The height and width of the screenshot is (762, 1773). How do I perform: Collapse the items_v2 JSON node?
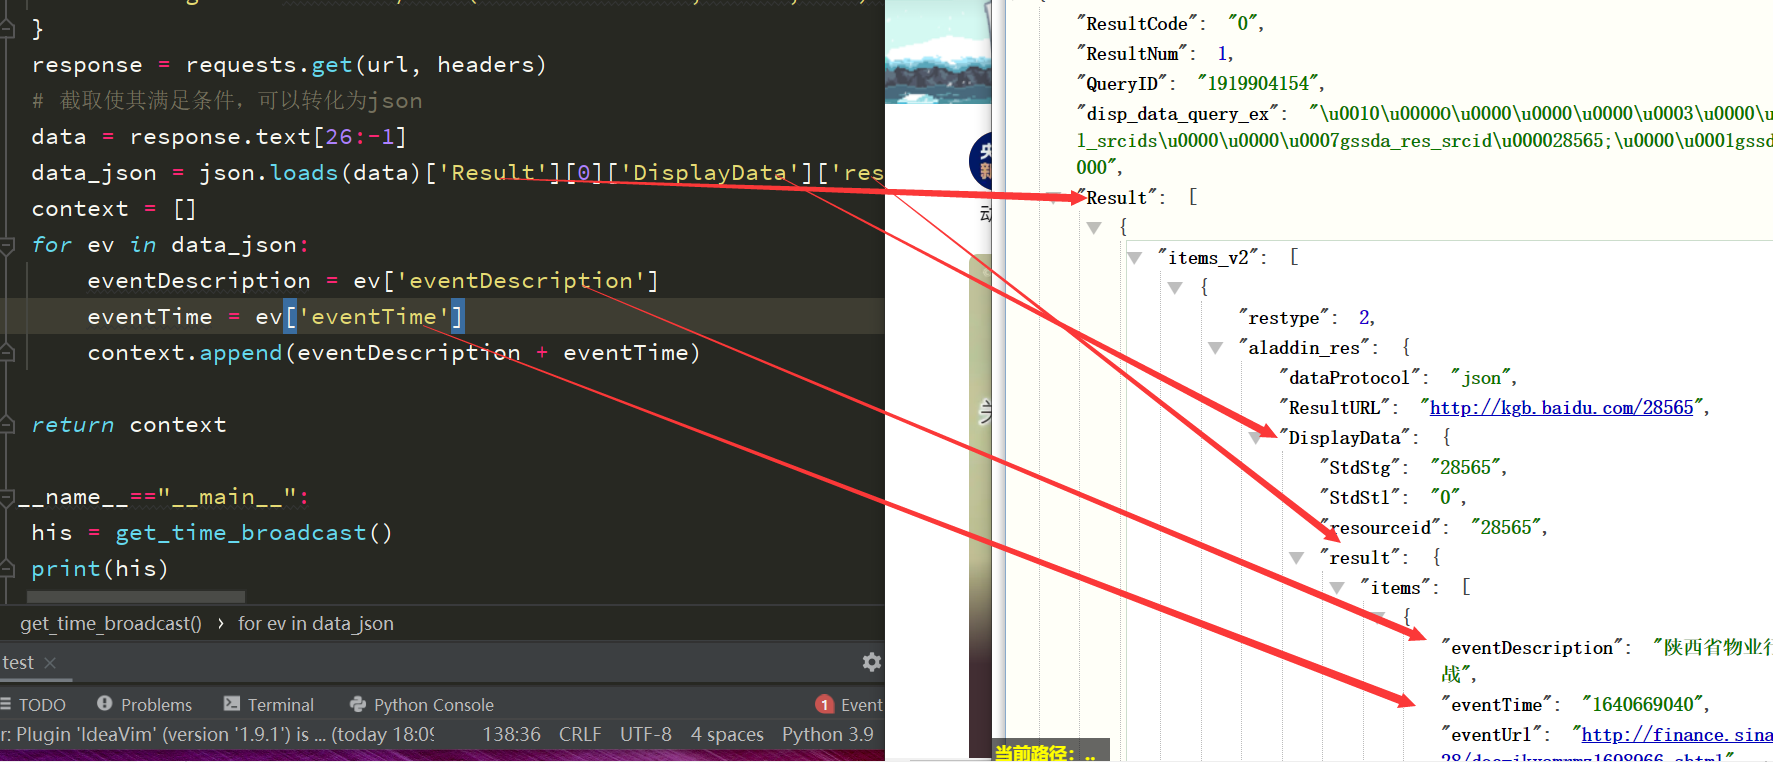[x=1135, y=258]
